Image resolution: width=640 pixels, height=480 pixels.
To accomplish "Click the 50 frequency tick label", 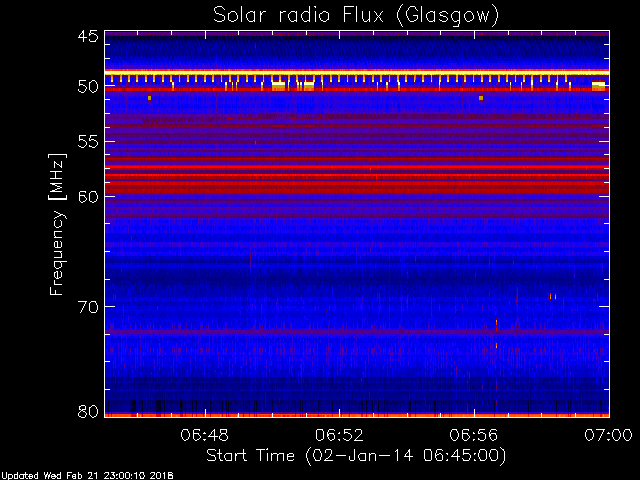I will coord(88,87).
